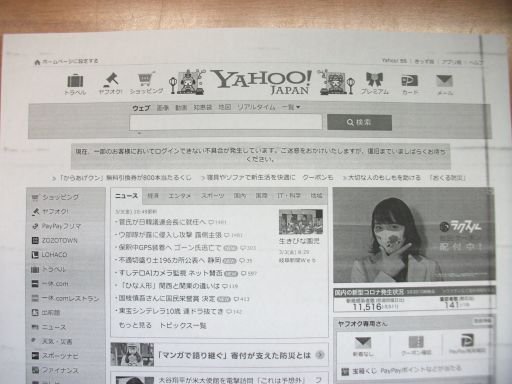Switch to the 国内 news tab
Screen dimensions: 512x384
point(240,196)
